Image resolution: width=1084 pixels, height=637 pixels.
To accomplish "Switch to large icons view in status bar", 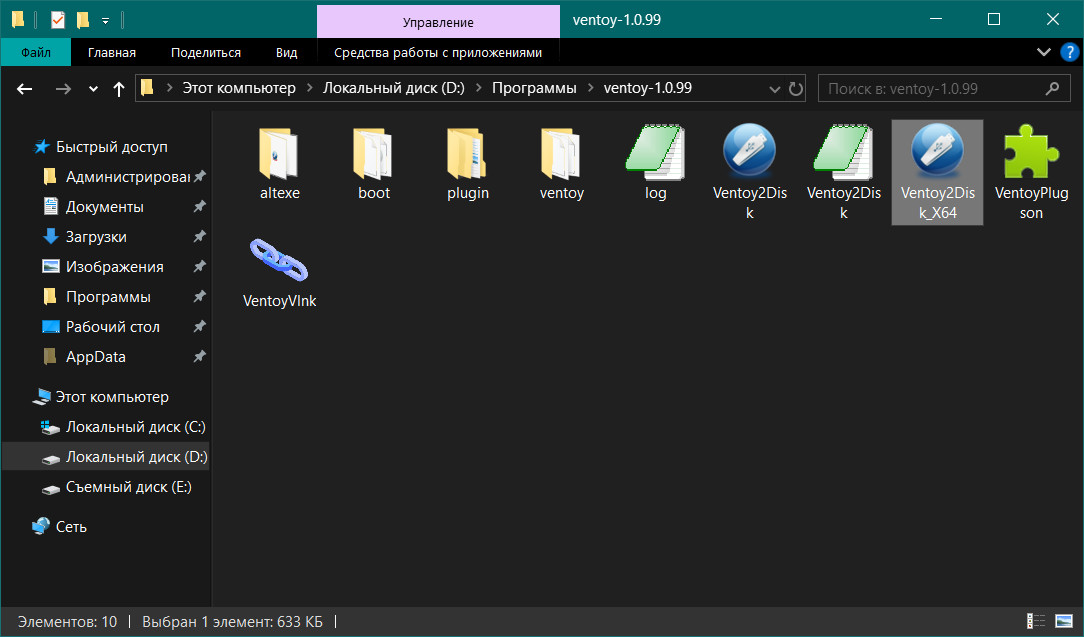I will click(1064, 621).
